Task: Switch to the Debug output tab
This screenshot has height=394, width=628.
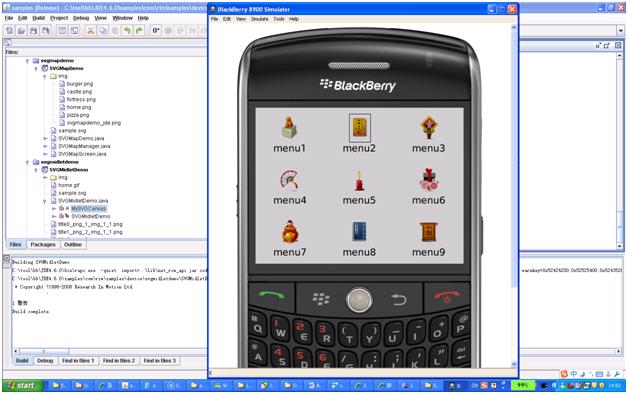Action: coord(45,361)
